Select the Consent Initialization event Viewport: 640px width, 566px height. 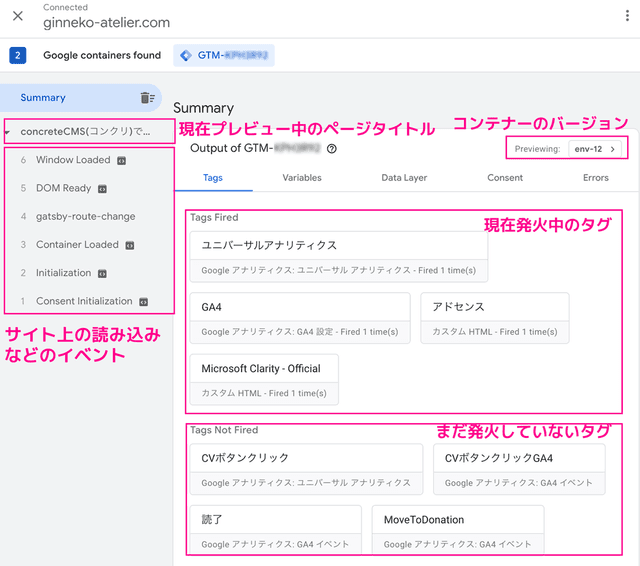(x=84, y=301)
